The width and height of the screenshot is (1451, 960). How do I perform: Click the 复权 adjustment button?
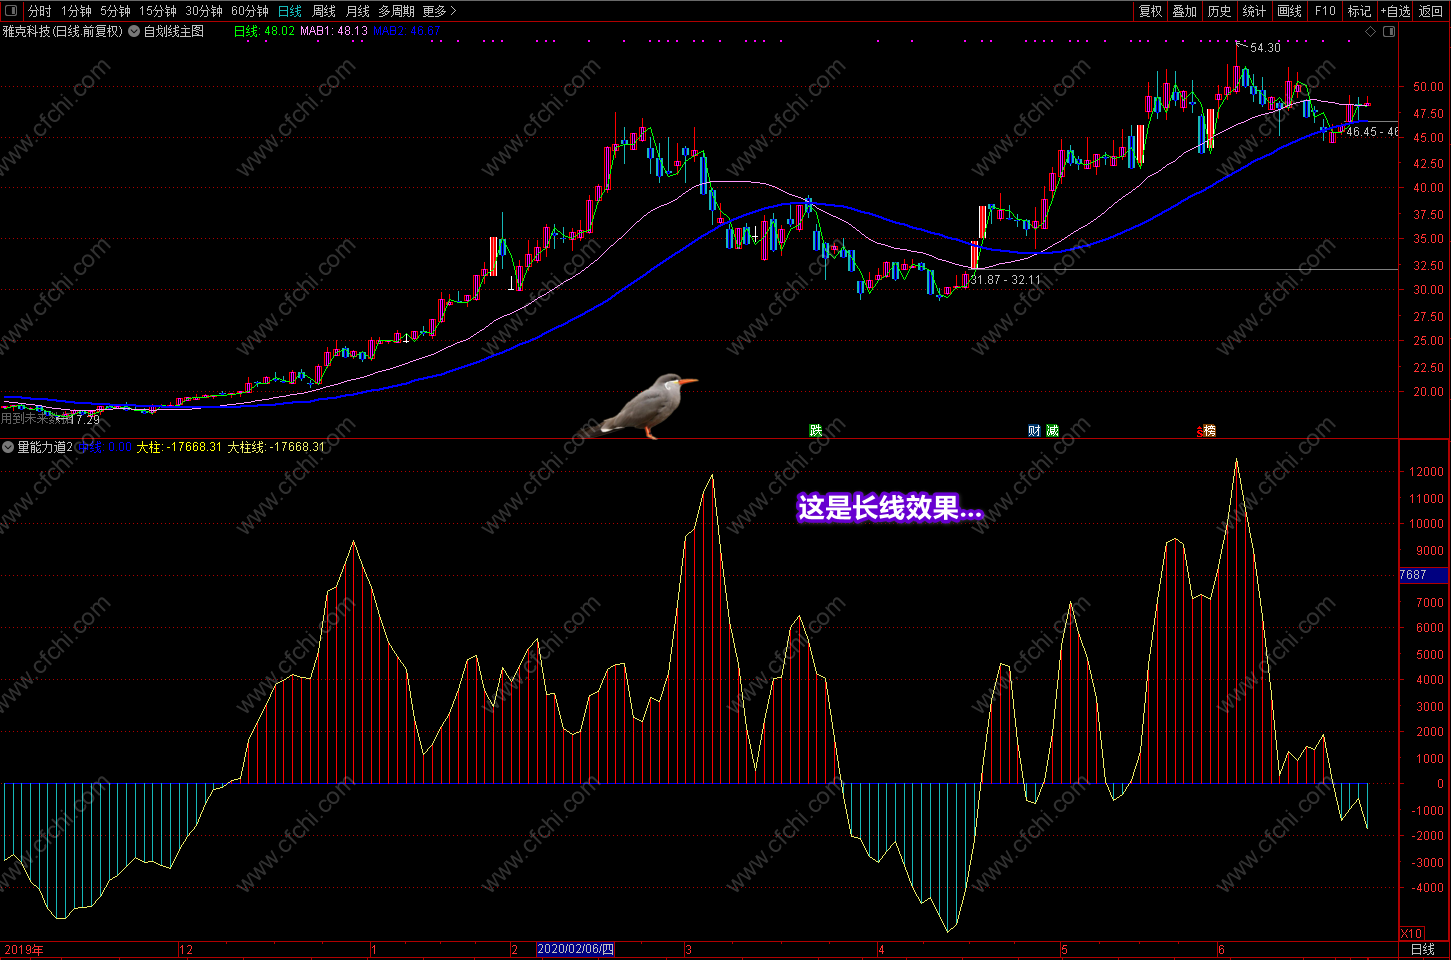pos(1151,11)
